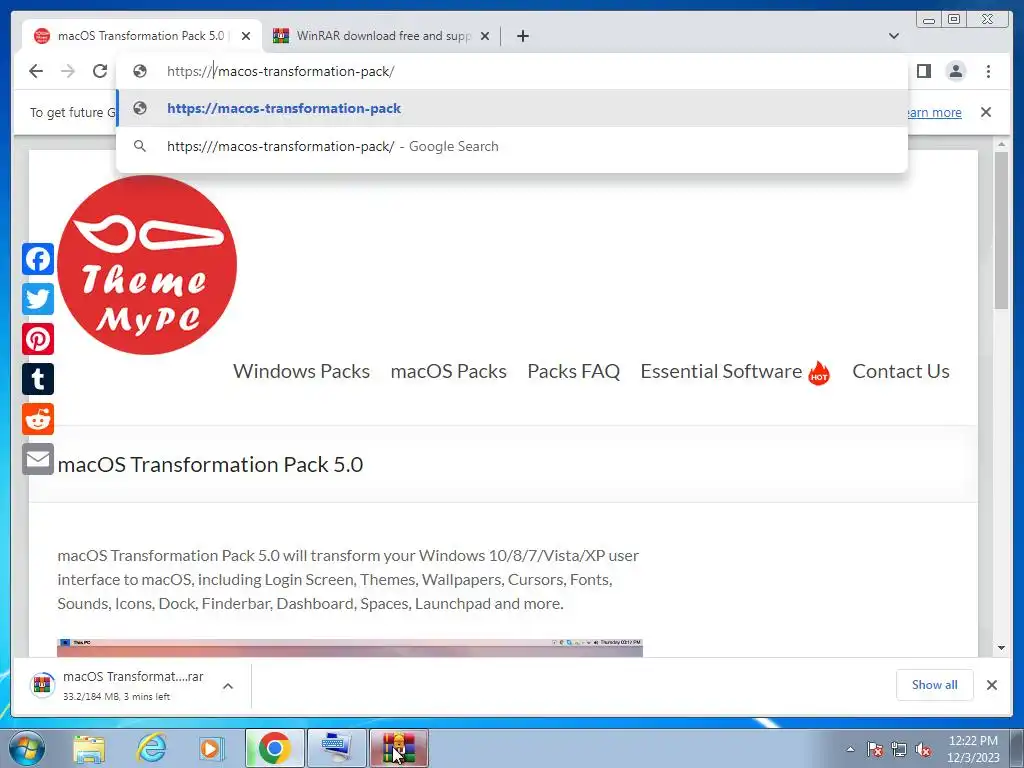
Task: Share page on Tumblr
Action: tap(38, 379)
